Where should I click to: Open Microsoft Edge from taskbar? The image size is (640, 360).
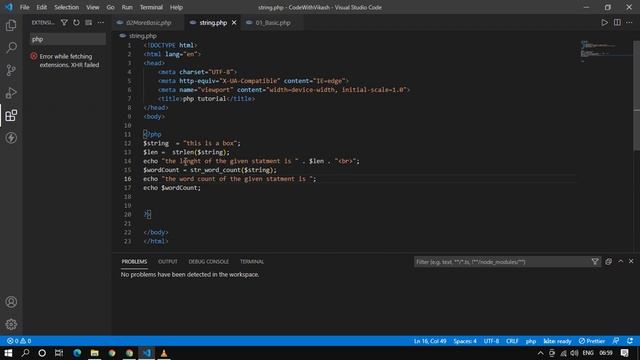[x=77, y=353]
